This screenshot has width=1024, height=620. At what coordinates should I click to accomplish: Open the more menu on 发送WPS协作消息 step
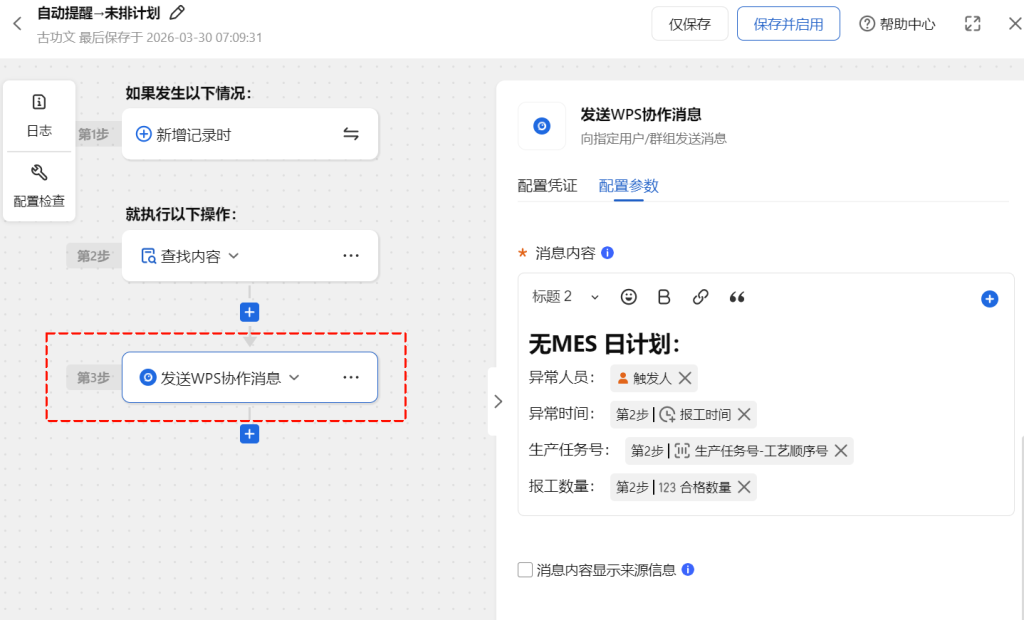(351, 377)
